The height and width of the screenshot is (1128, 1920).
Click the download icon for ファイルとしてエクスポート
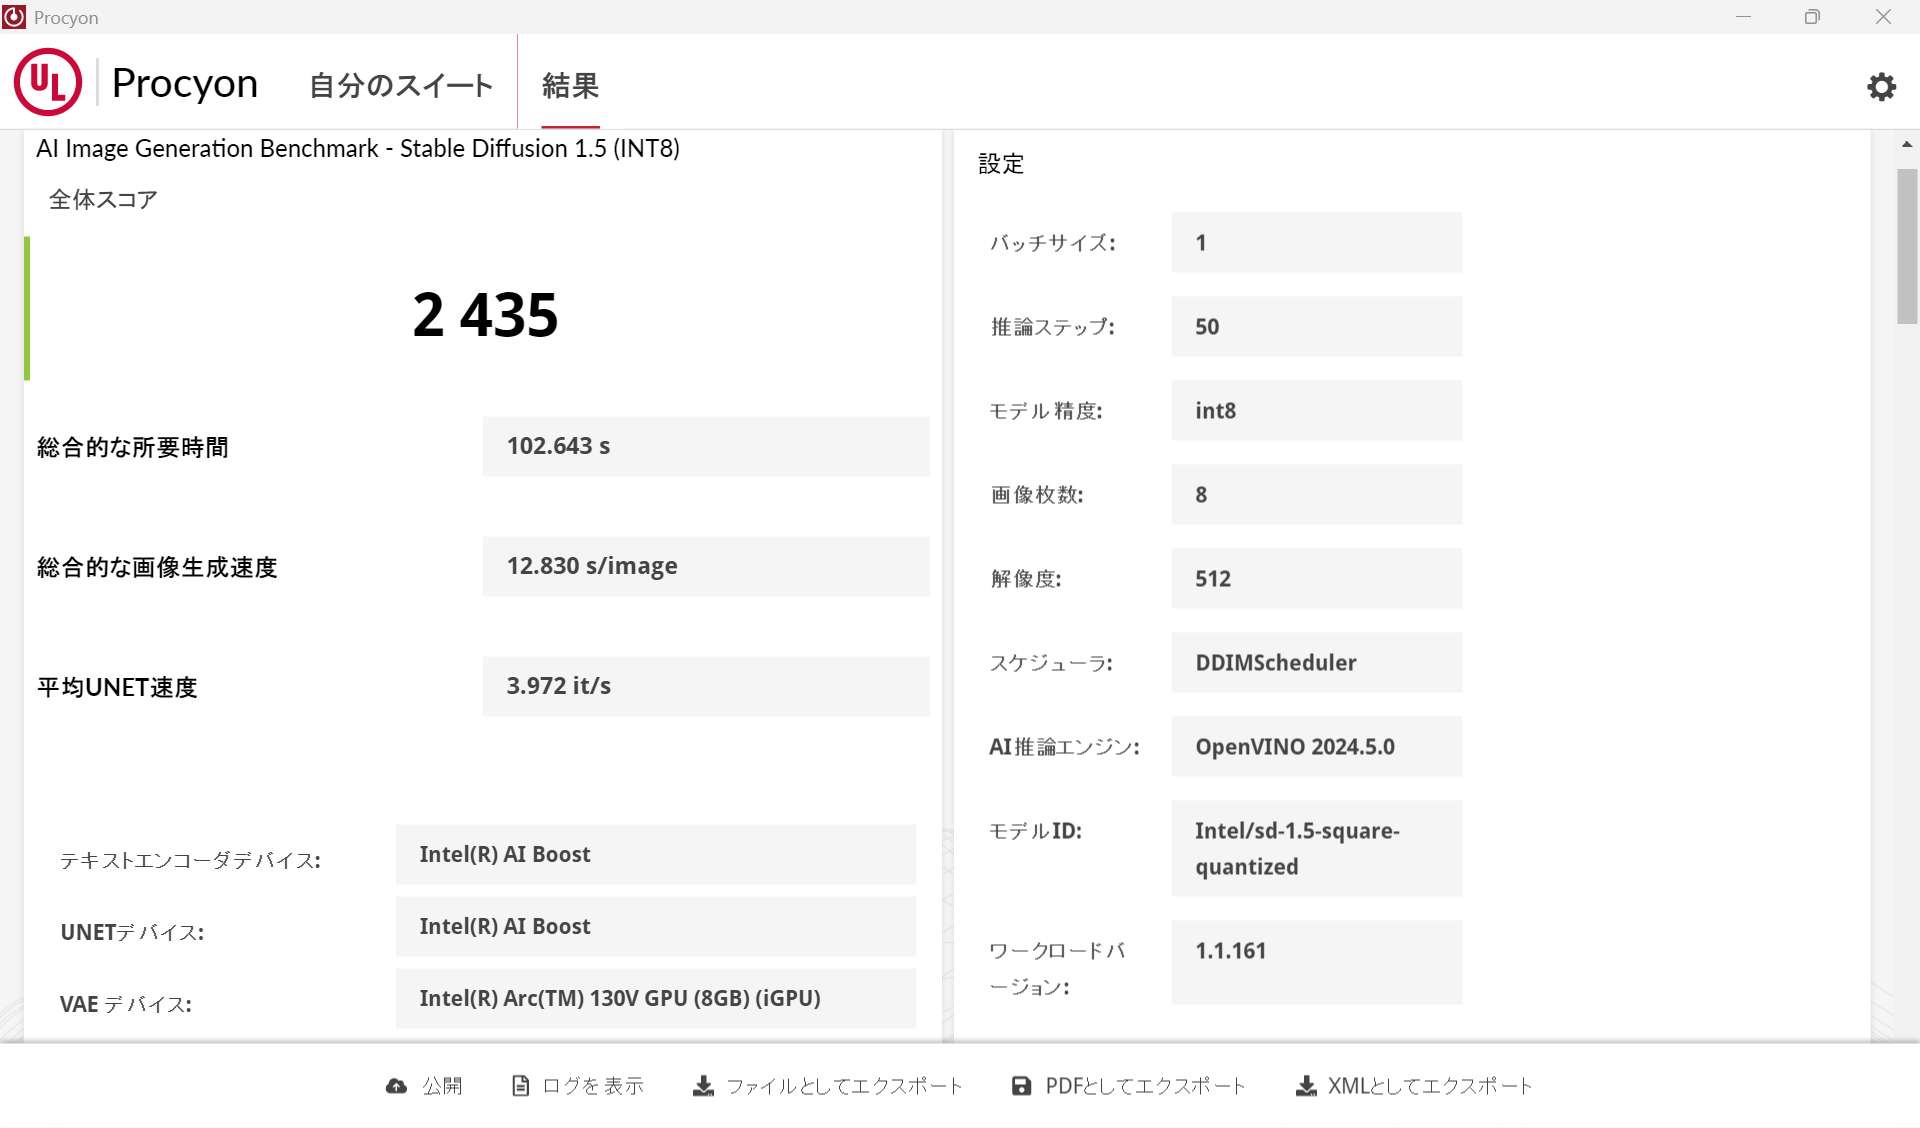tap(703, 1086)
